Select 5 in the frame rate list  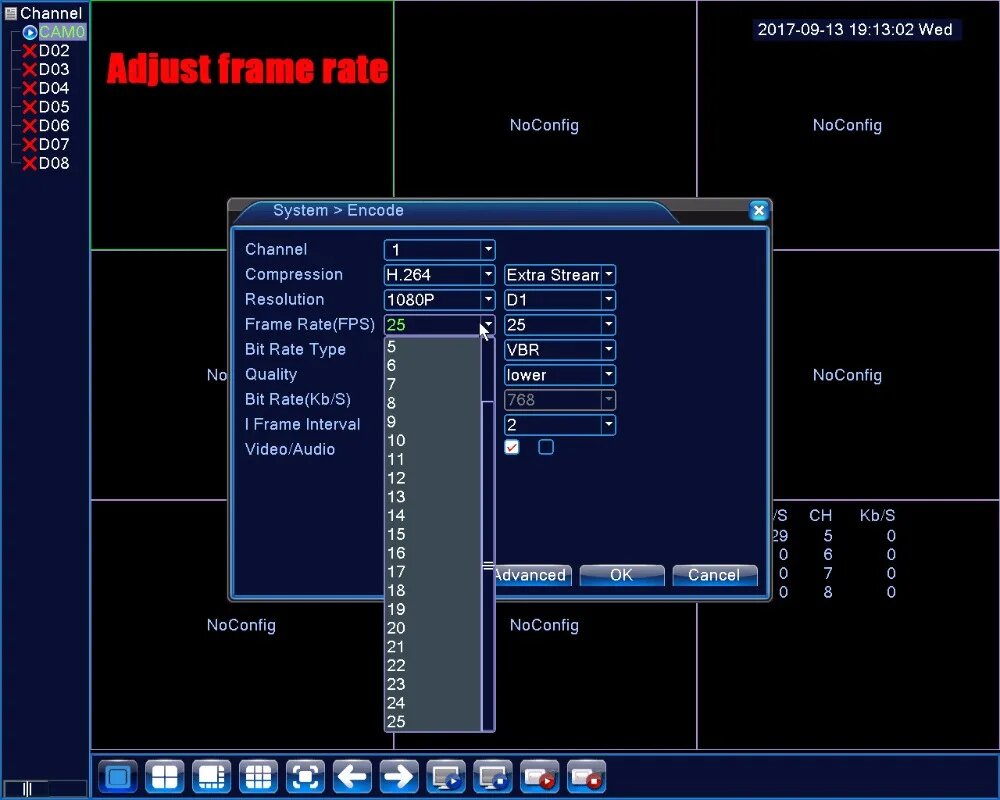coord(433,347)
